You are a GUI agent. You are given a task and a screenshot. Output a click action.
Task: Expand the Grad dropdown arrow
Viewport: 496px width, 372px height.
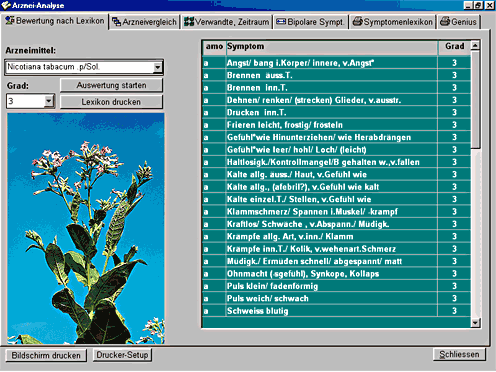point(49,101)
